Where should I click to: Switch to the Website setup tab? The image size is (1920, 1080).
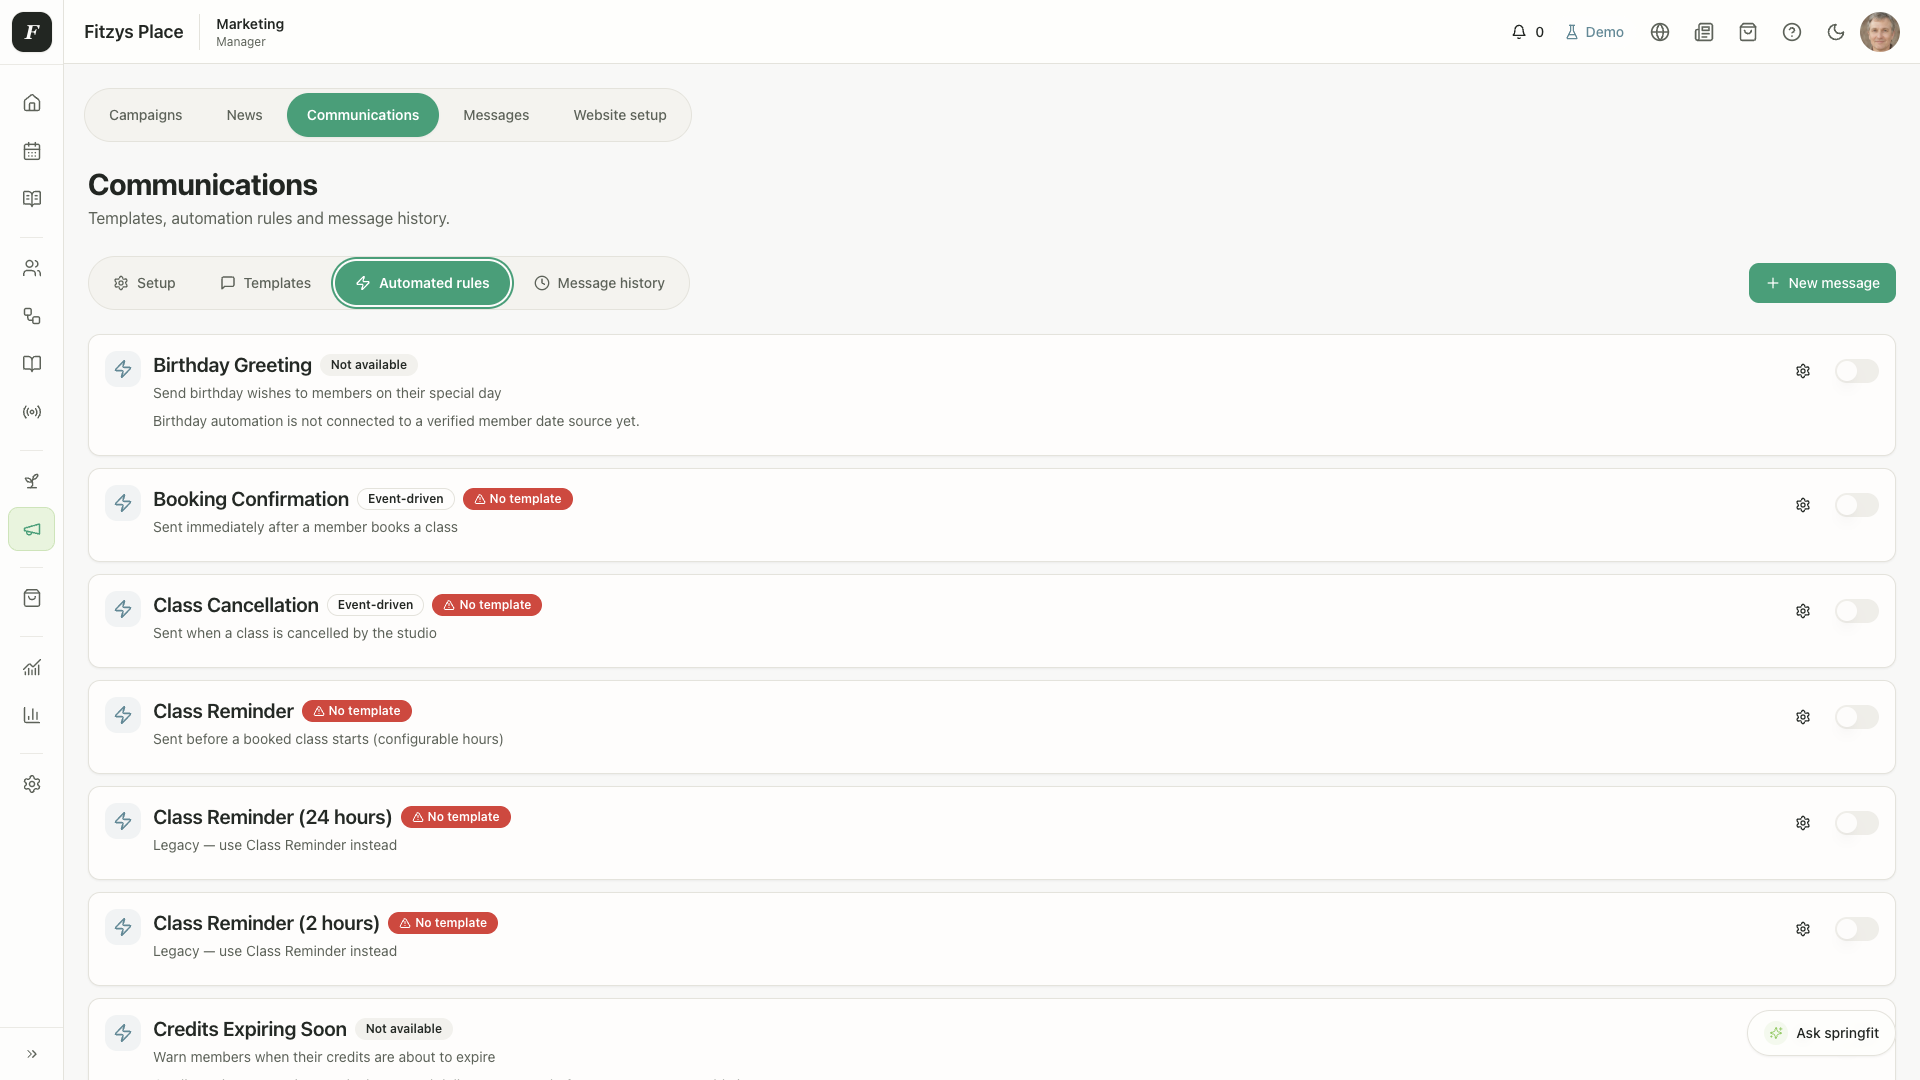(620, 115)
